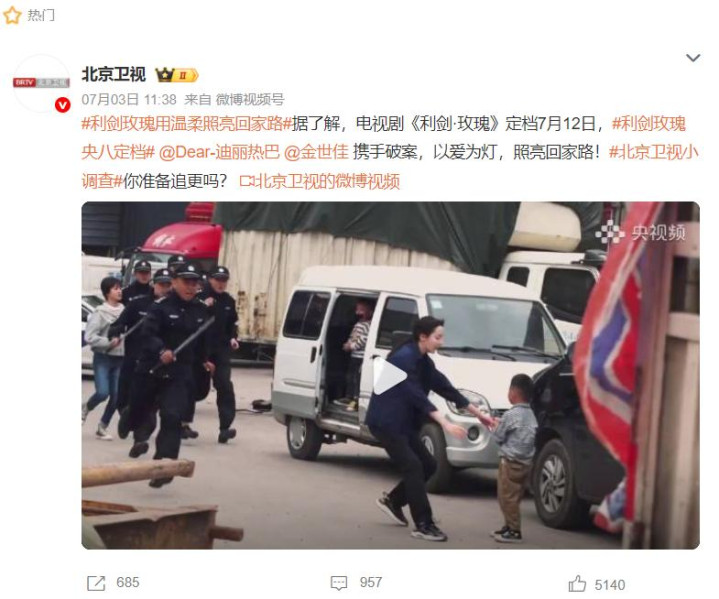Screen dimensions: 719x599
Task: Open the 北京卫视 account name link
Action: coord(114,74)
